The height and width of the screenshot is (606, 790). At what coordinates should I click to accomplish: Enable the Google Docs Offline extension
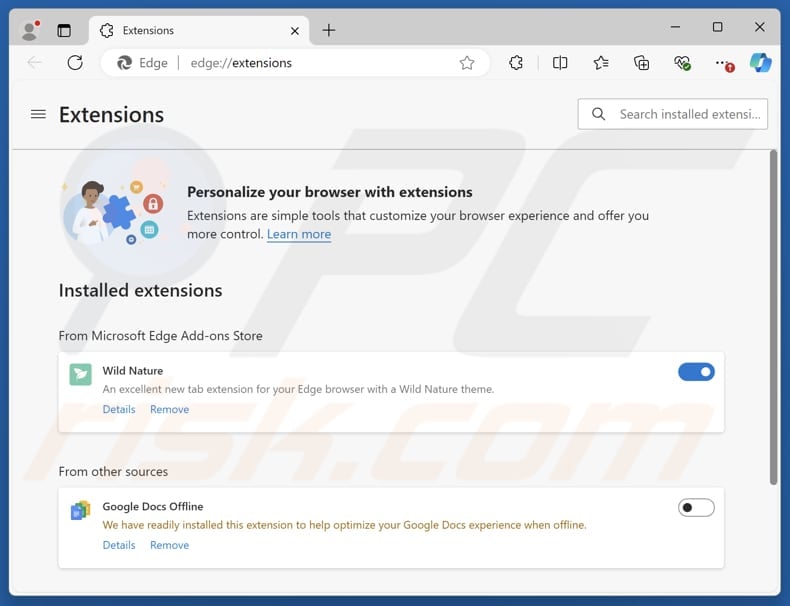coord(696,507)
